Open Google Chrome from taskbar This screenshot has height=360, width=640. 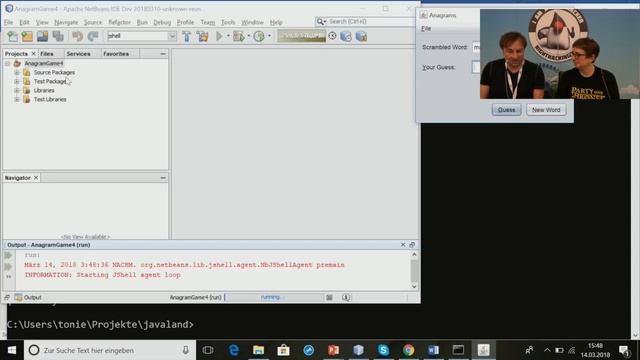coord(408,350)
